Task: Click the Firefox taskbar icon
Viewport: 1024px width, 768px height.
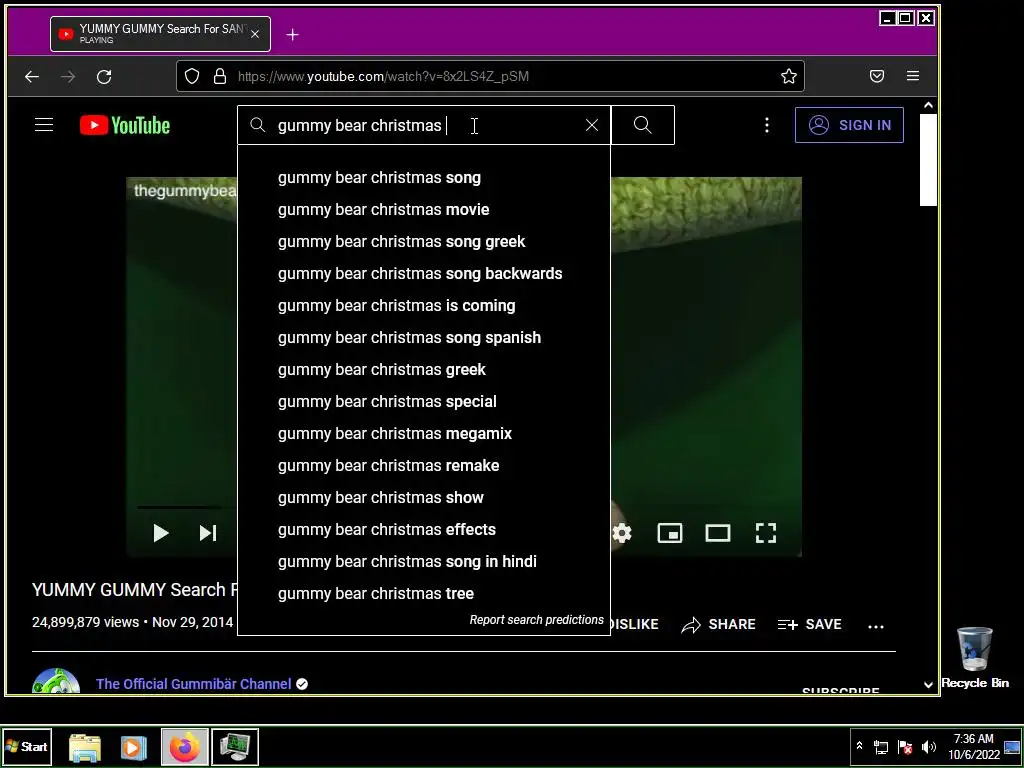Action: tap(185, 747)
